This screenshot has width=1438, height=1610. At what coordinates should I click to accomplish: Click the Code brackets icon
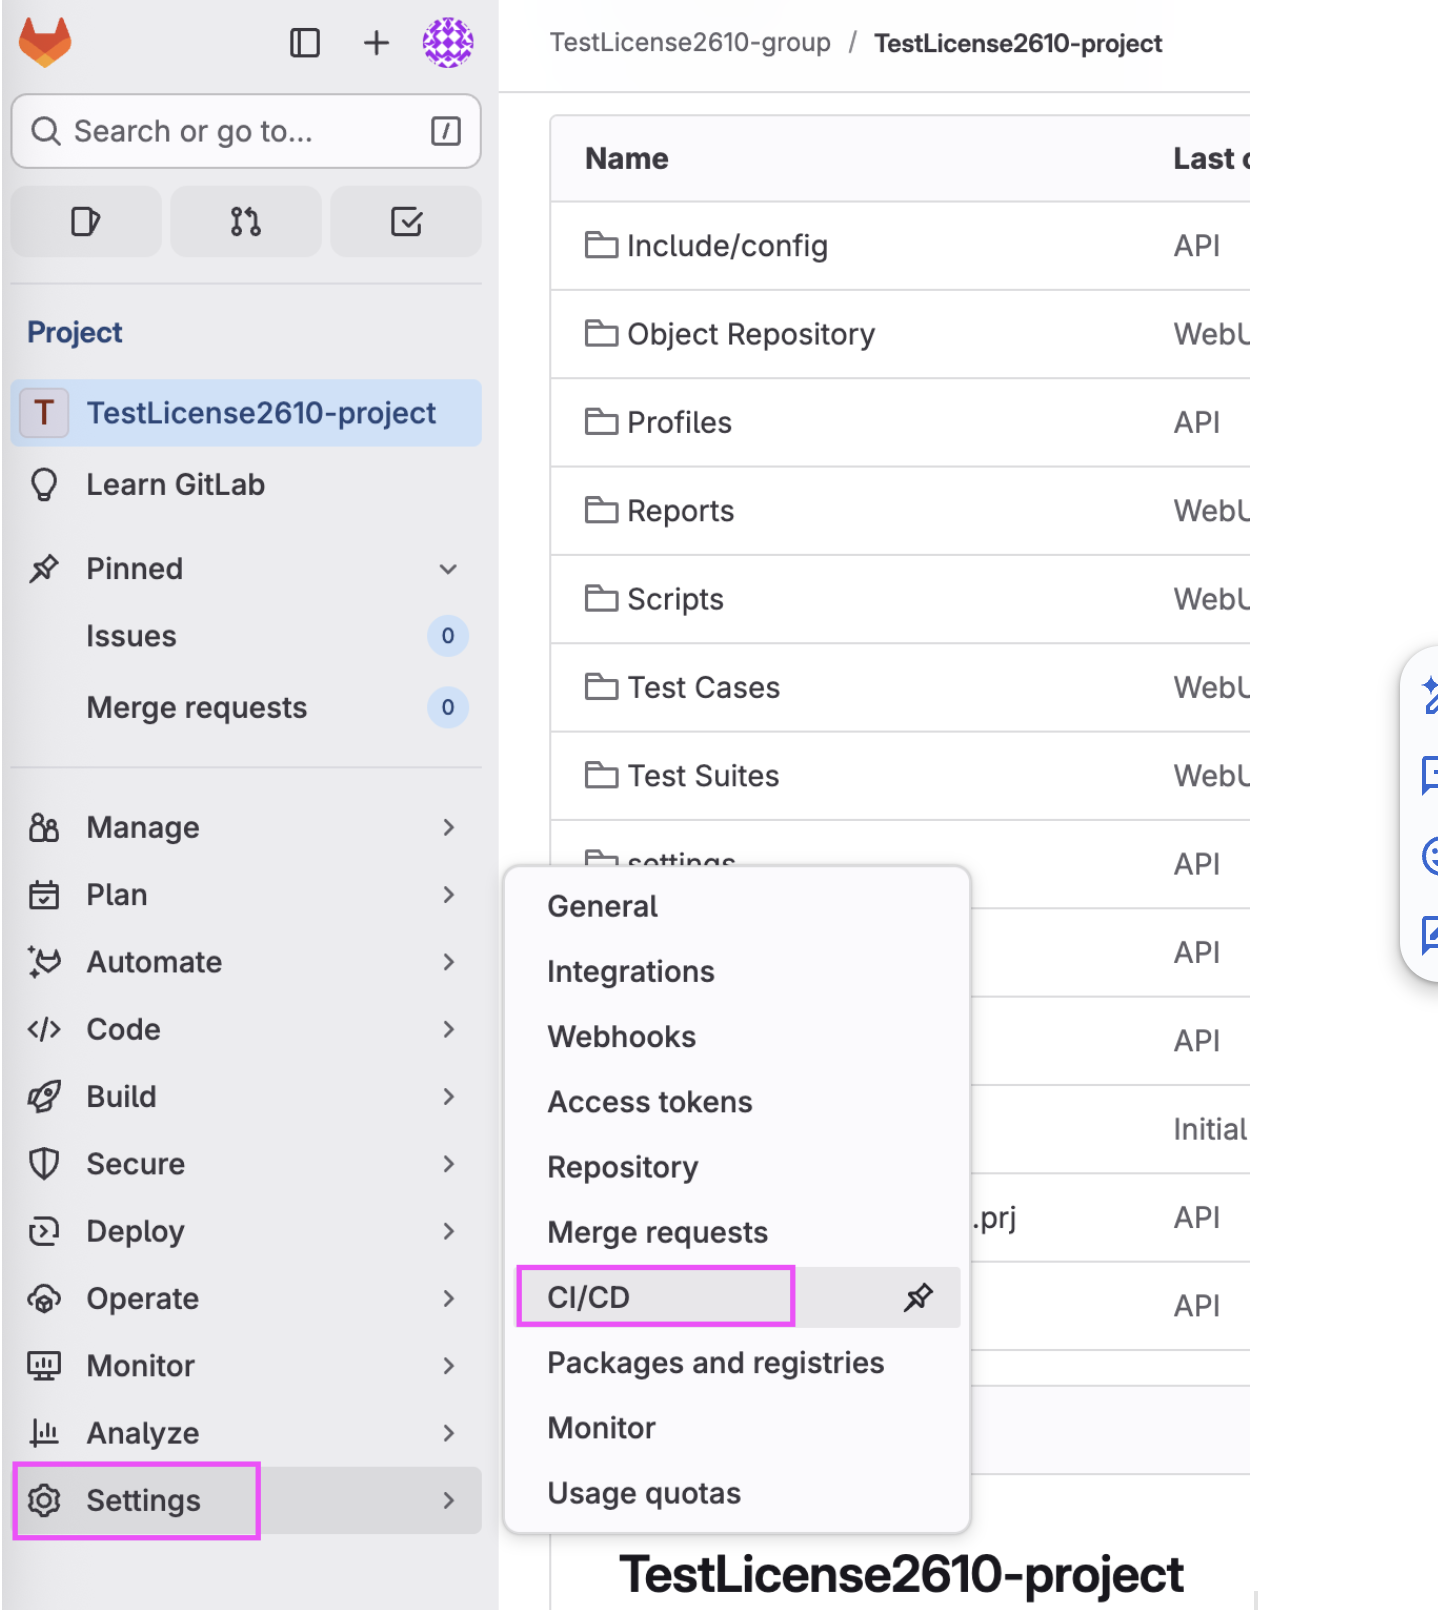point(44,1029)
